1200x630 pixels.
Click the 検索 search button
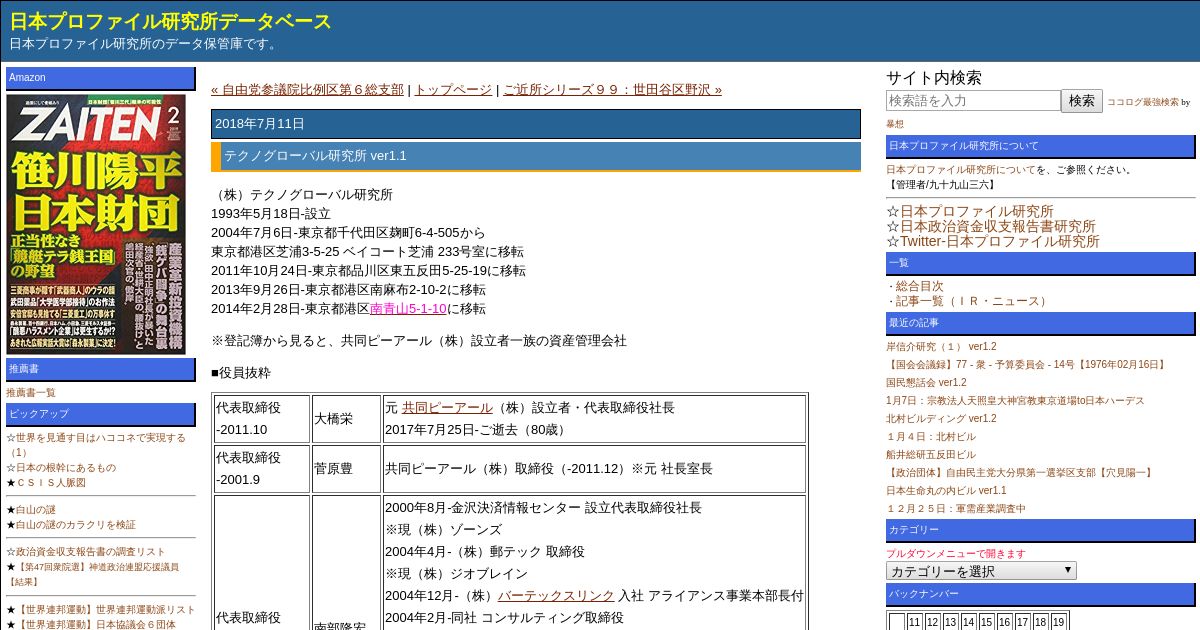click(x=1082, y=101)
